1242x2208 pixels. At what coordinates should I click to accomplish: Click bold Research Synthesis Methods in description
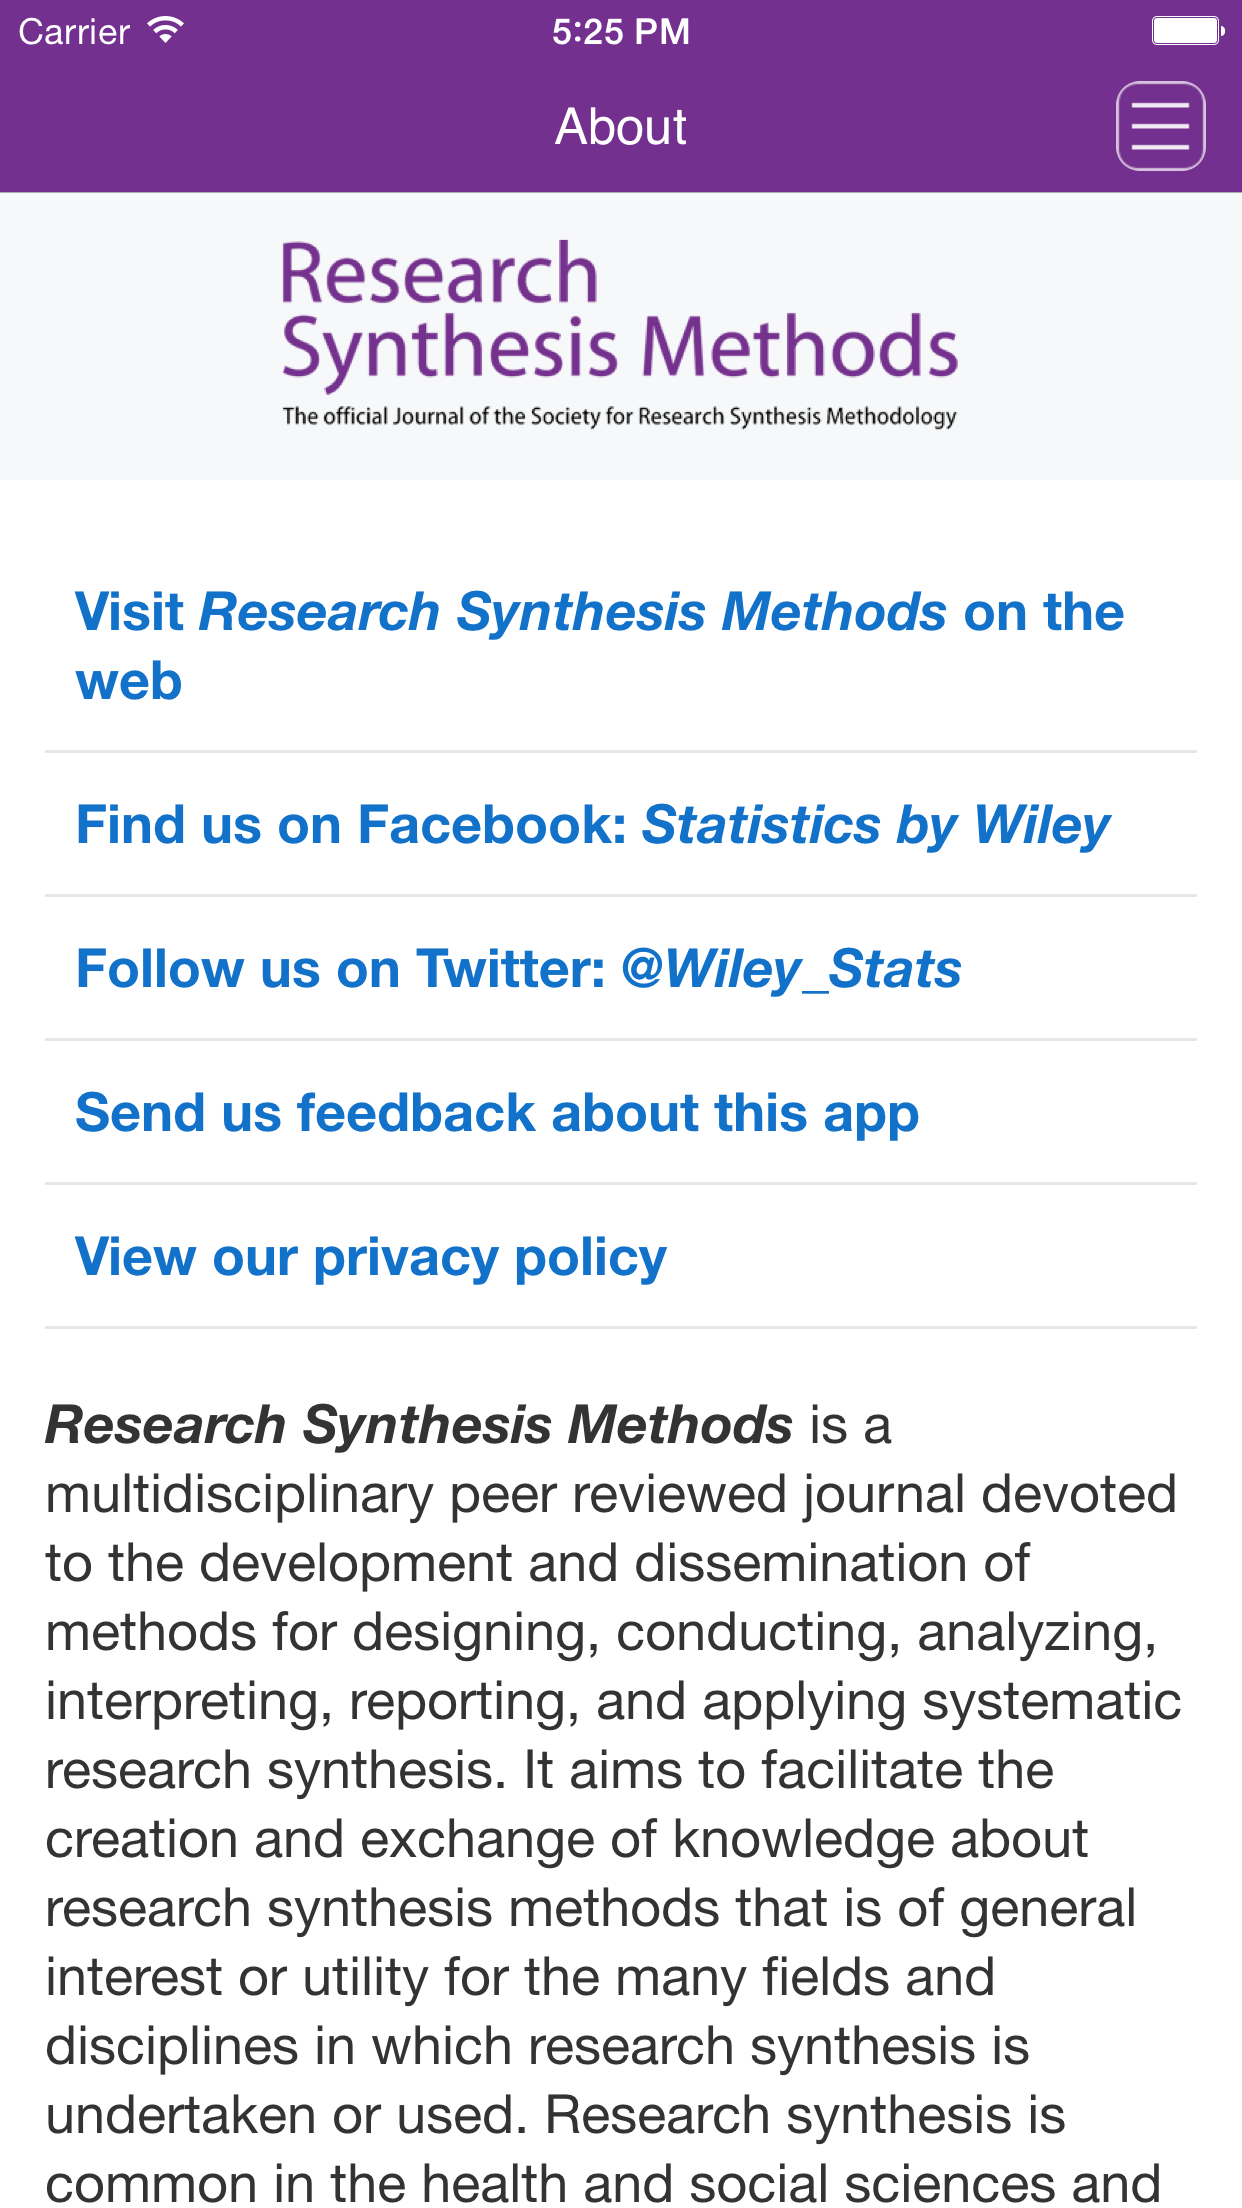point(419,1424)
